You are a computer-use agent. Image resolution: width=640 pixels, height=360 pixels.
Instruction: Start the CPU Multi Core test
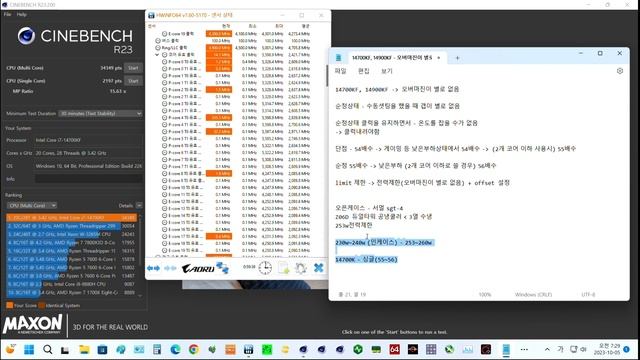point(133,68)
